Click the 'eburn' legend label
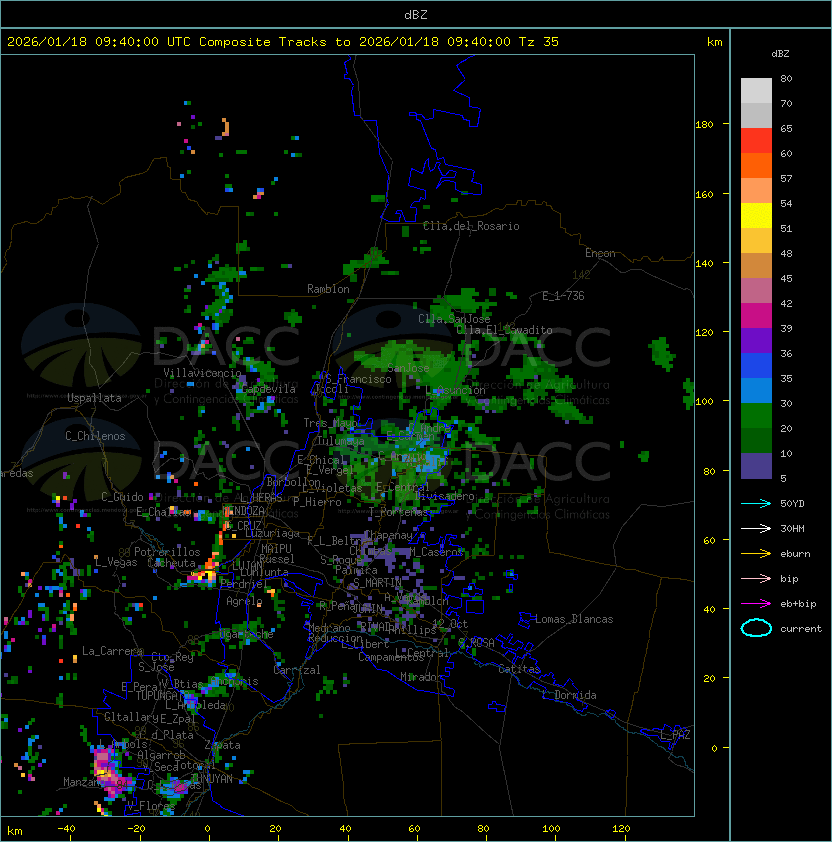The height and width of the screenshot is (842, 832). pyautogui.click(x=795, y=554)
